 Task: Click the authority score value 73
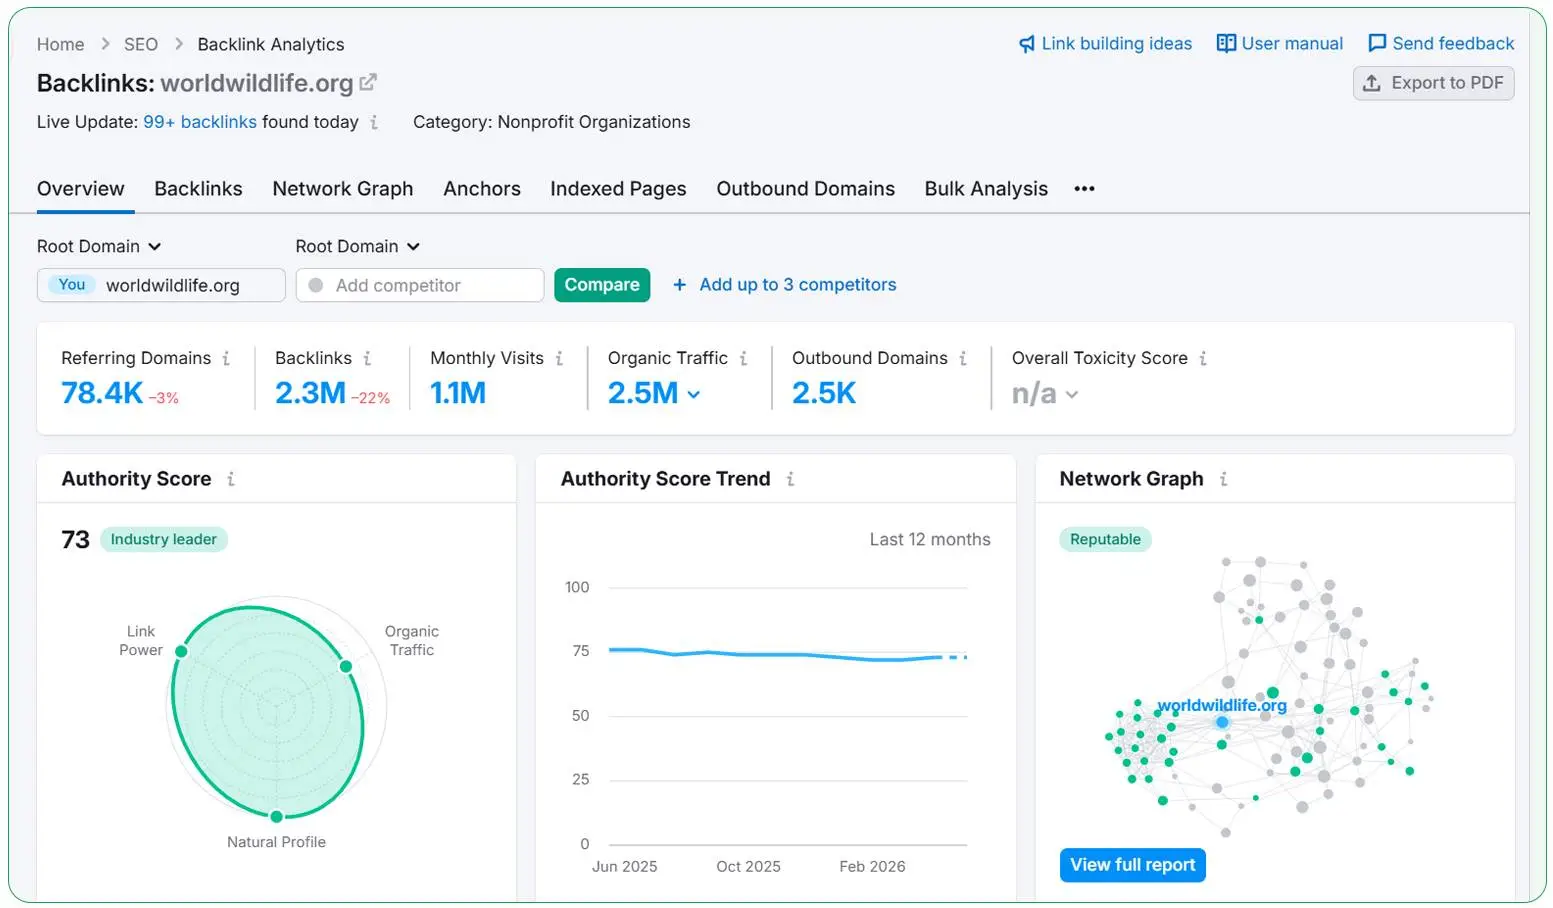[75, 540]
